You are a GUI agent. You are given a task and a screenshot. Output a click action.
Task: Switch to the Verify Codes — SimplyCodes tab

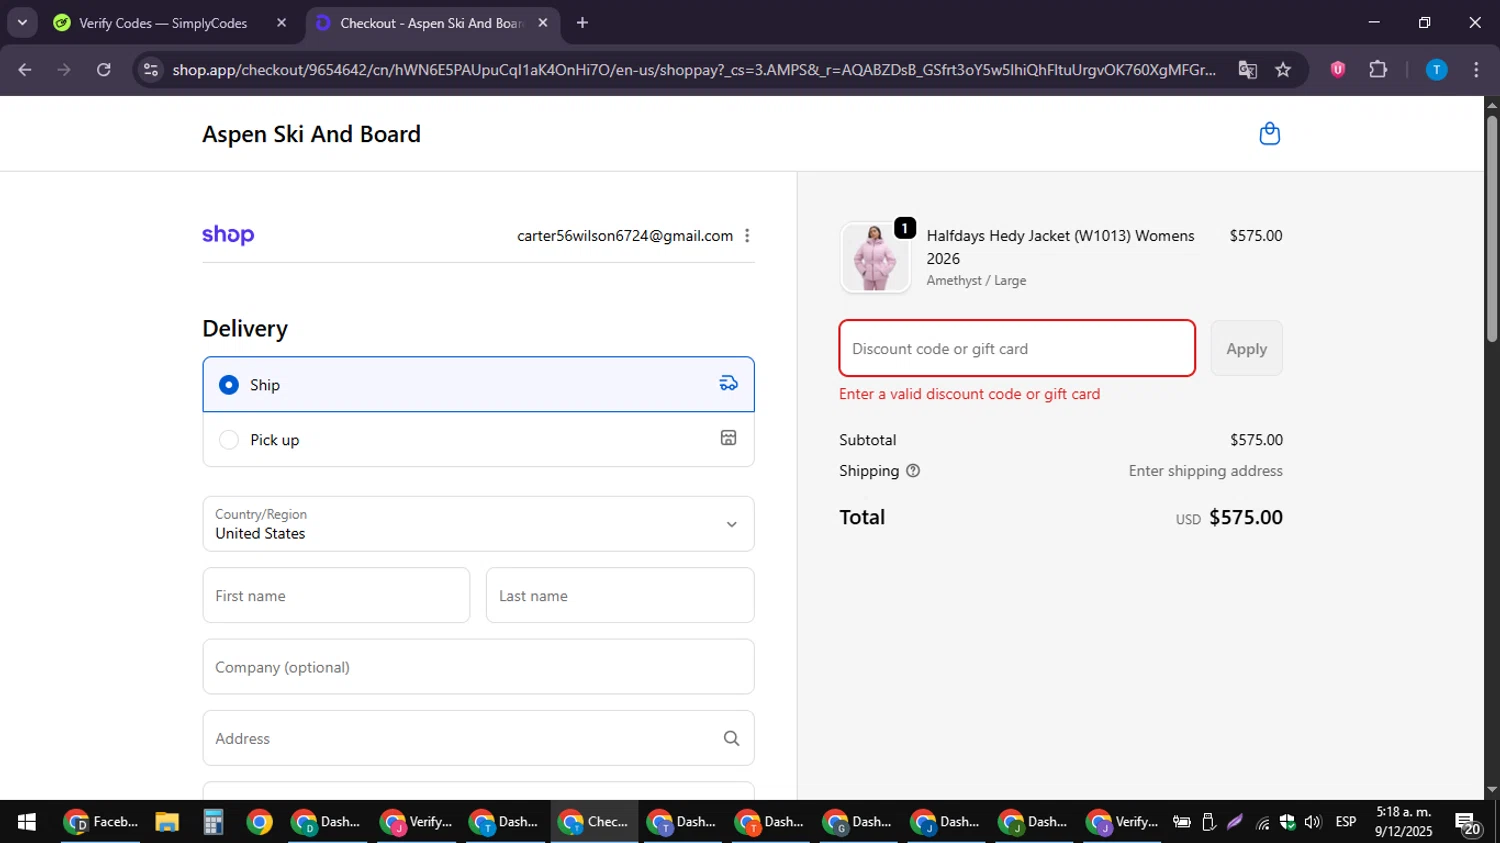164,23
